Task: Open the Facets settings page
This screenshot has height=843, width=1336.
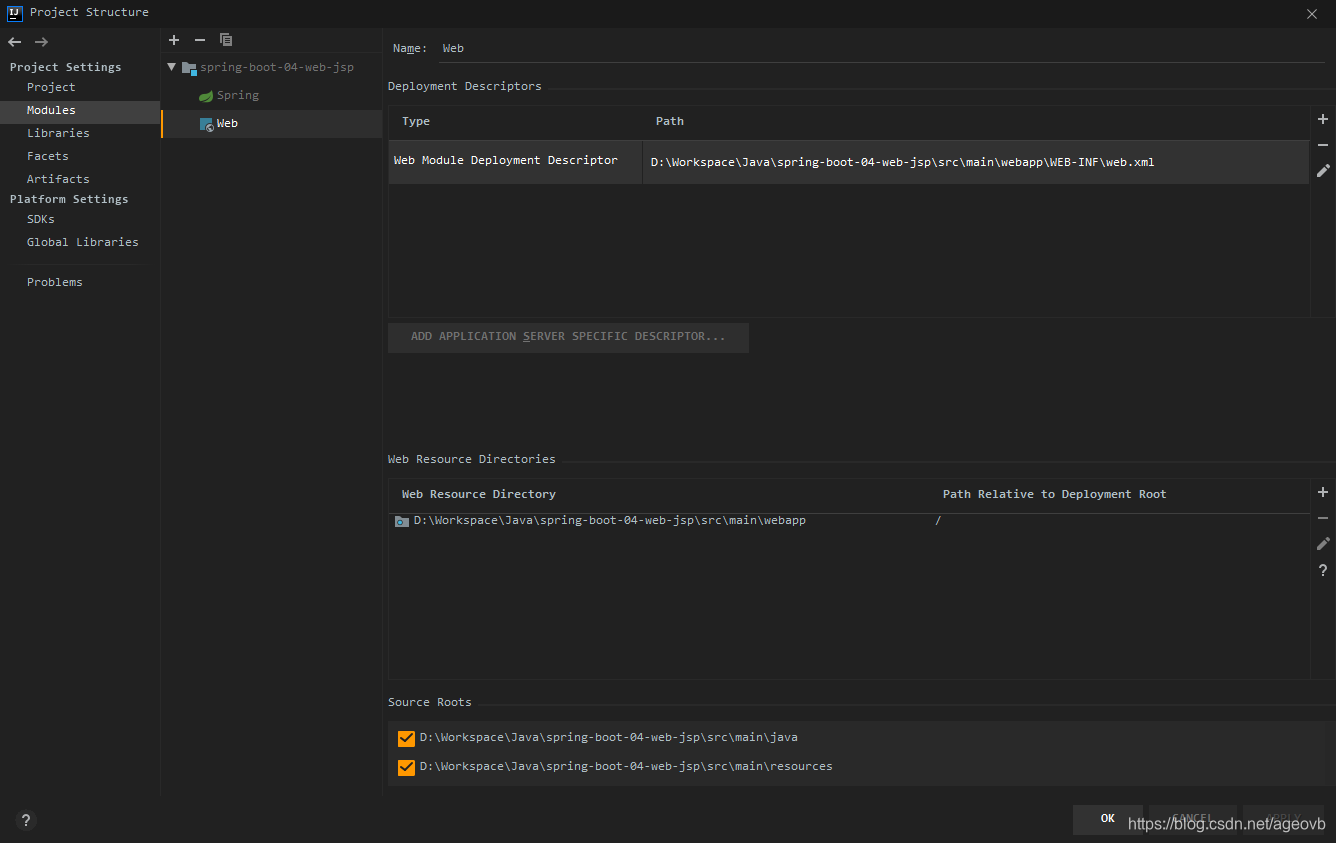Action: point(48,156)
